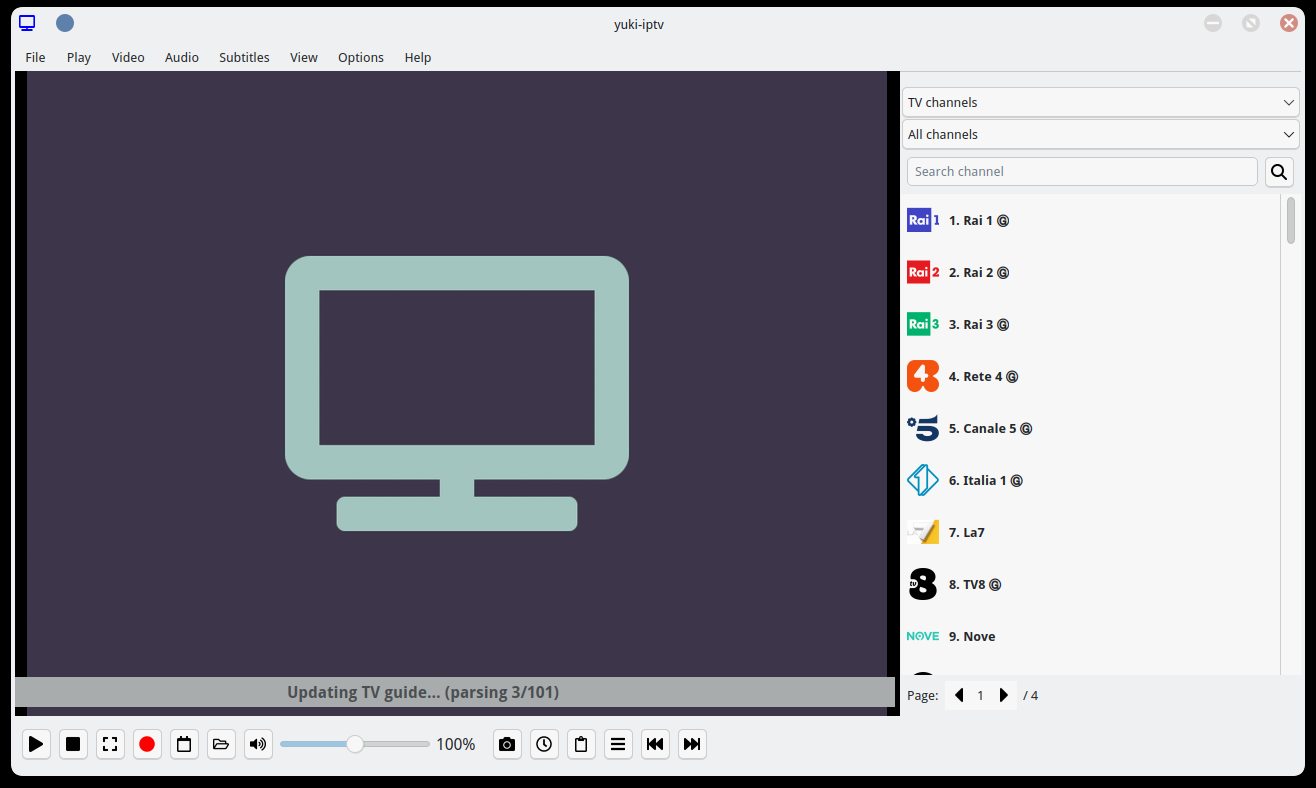Select the TV8 channel logo
Image resolution: width=1316 pixels, height=788 pixels.
923,584
